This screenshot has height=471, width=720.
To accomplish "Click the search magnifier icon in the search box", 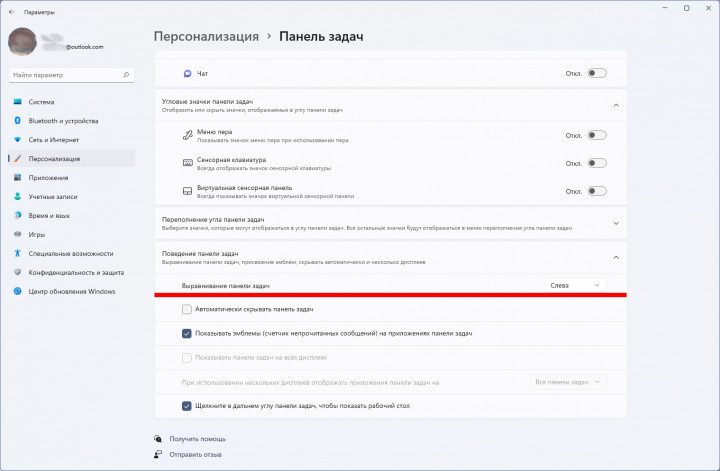I will pos(126,75).
